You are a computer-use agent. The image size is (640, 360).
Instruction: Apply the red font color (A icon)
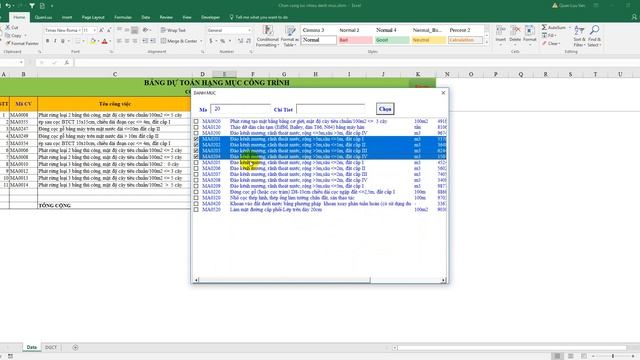[104, 41]
